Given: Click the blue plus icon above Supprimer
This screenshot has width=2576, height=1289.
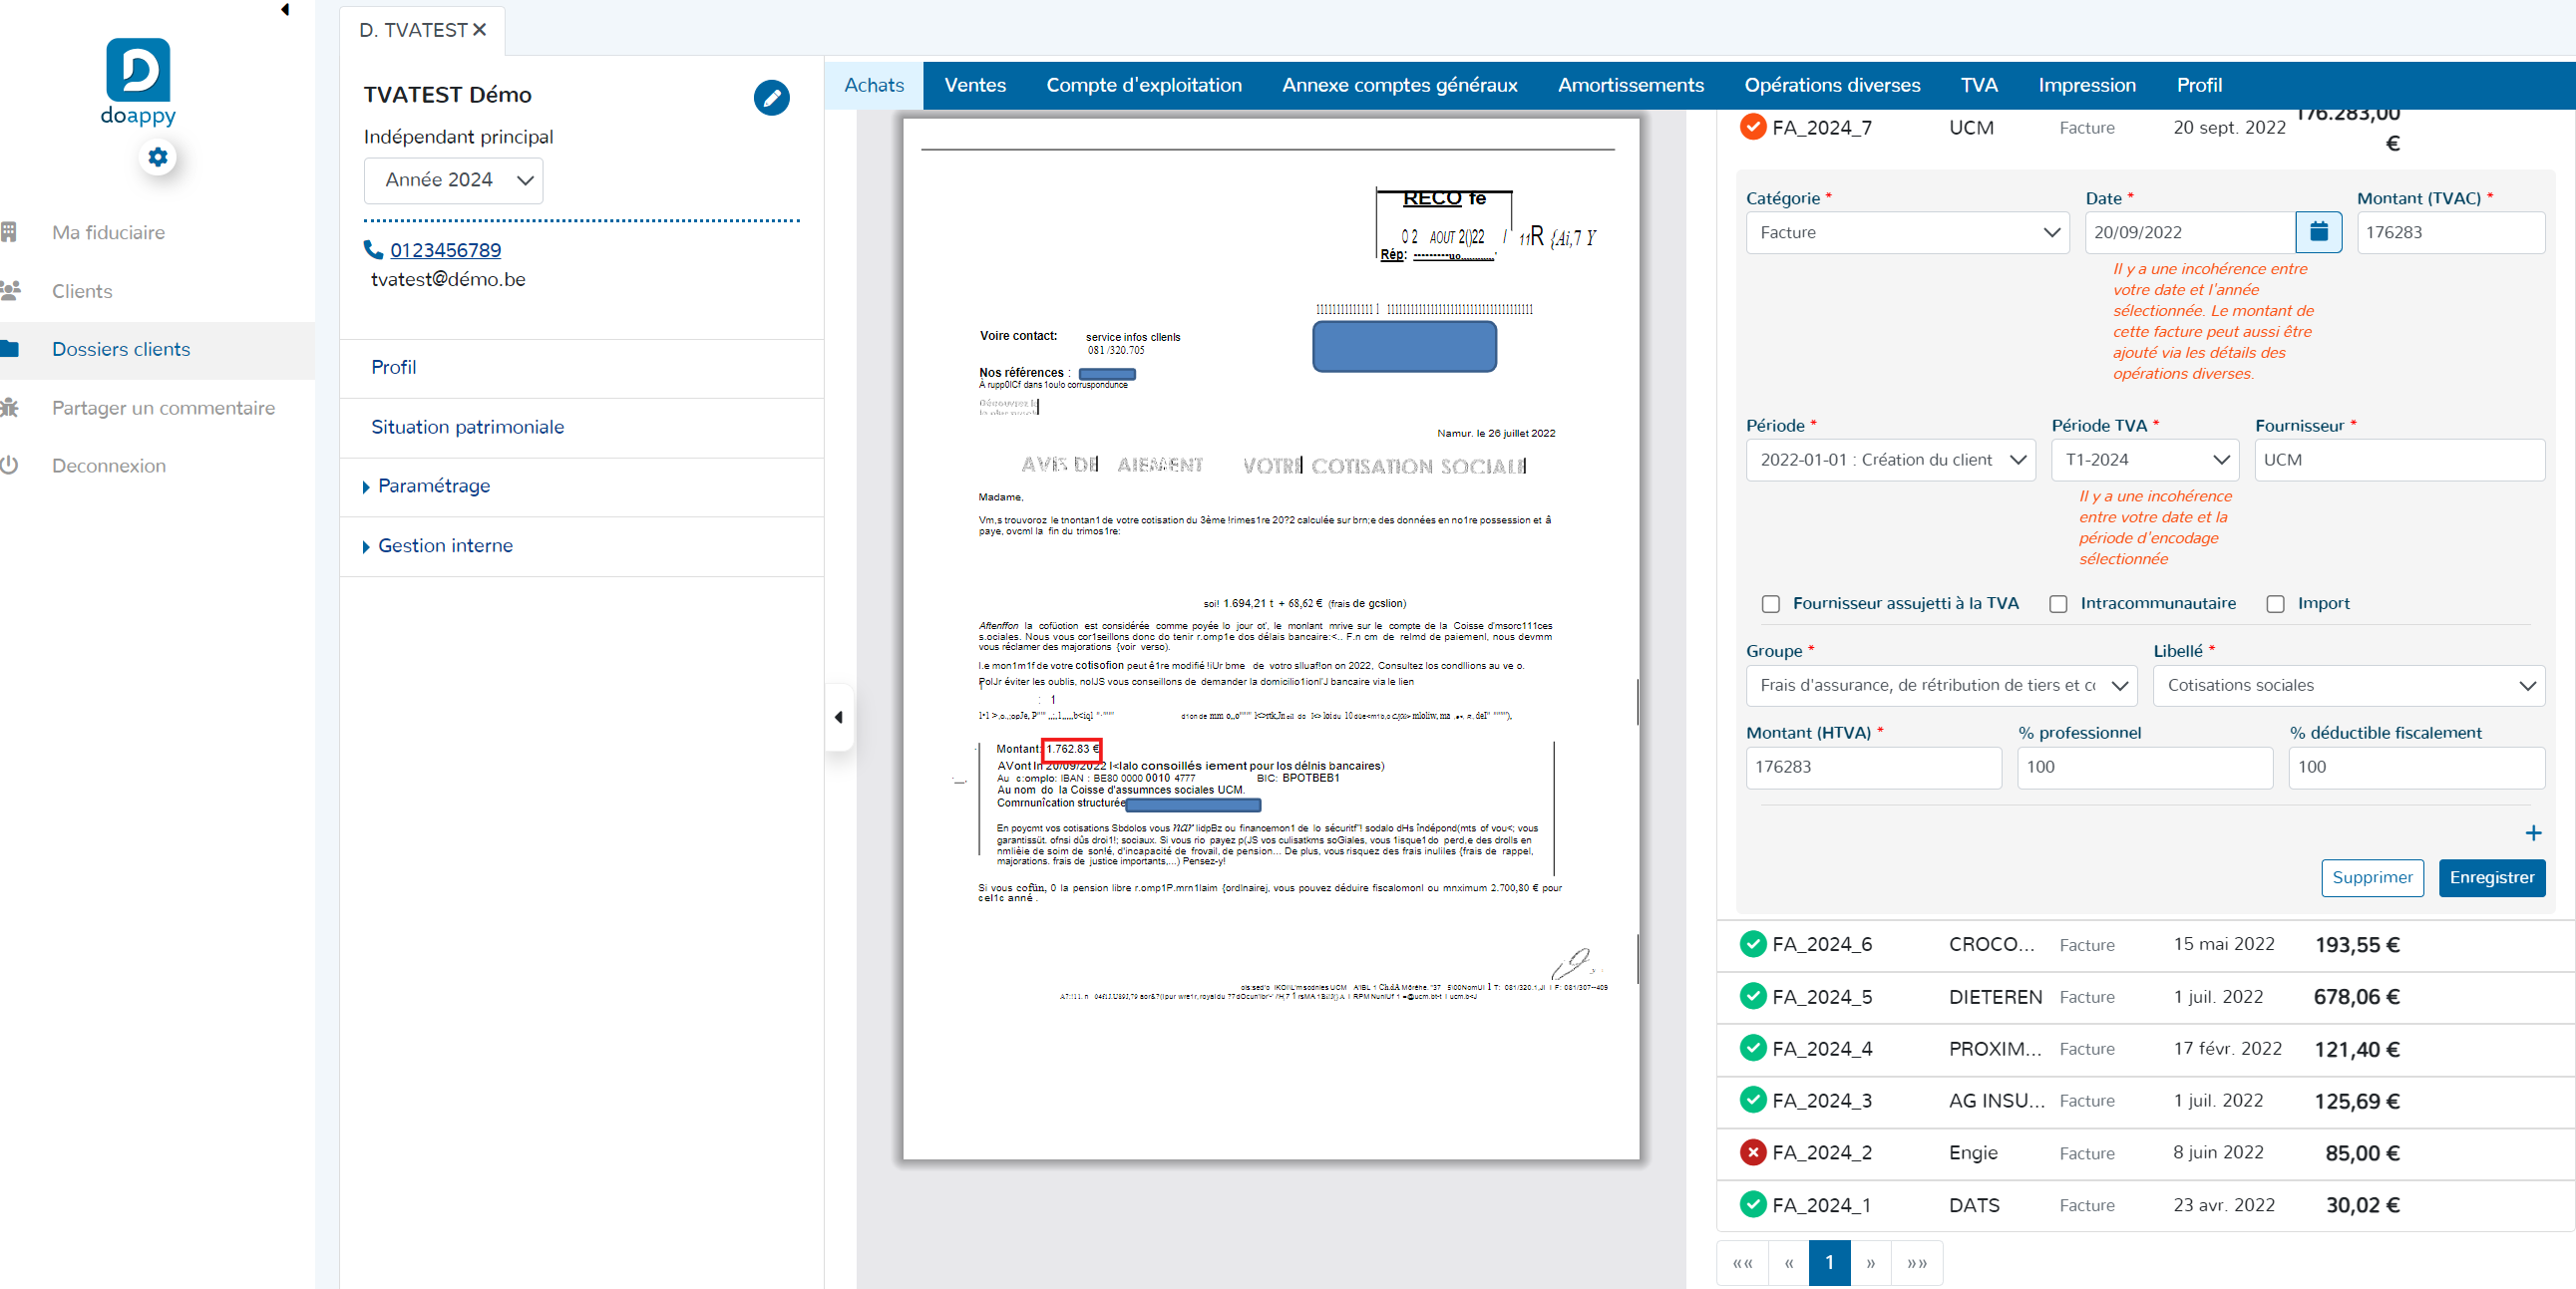Looking at the screenshot, I should (x=2533, y=832).
